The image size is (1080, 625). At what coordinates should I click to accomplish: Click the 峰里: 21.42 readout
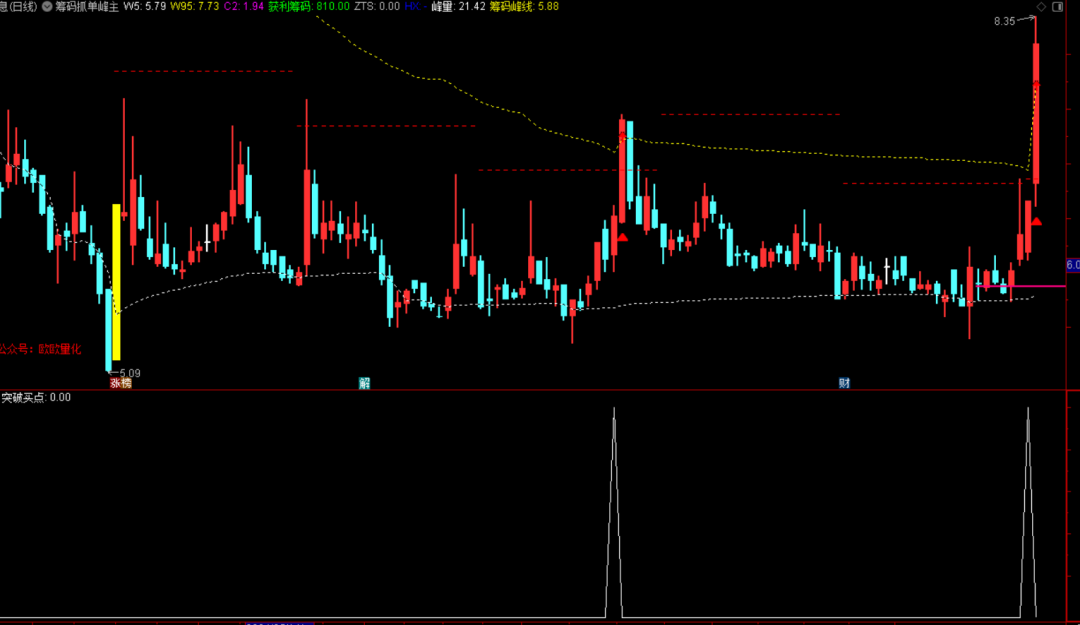click(x=458, y=6)
